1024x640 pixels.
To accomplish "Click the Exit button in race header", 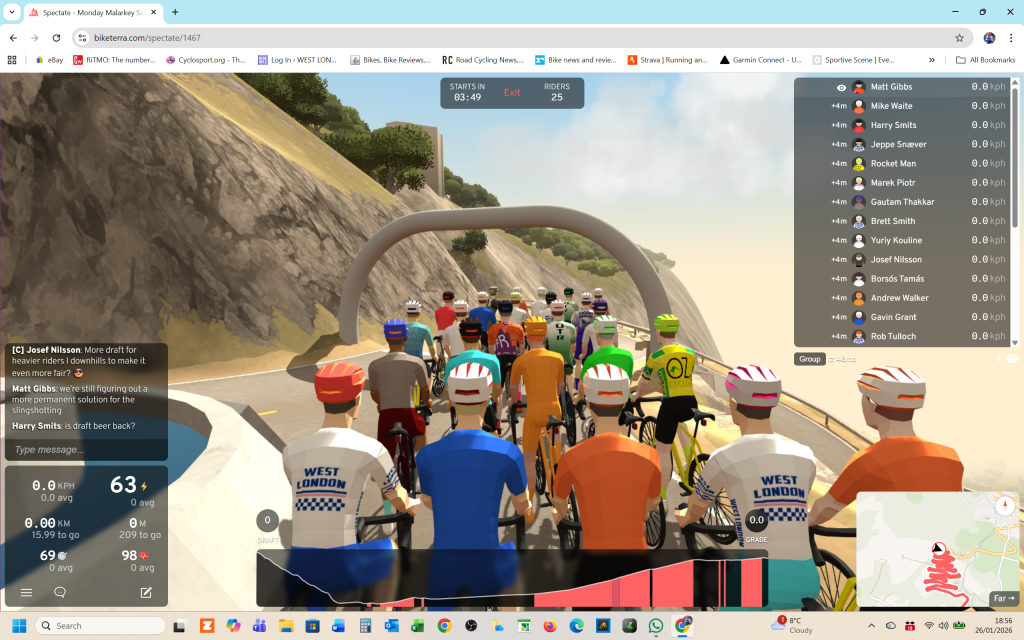I will coord(512,92).
